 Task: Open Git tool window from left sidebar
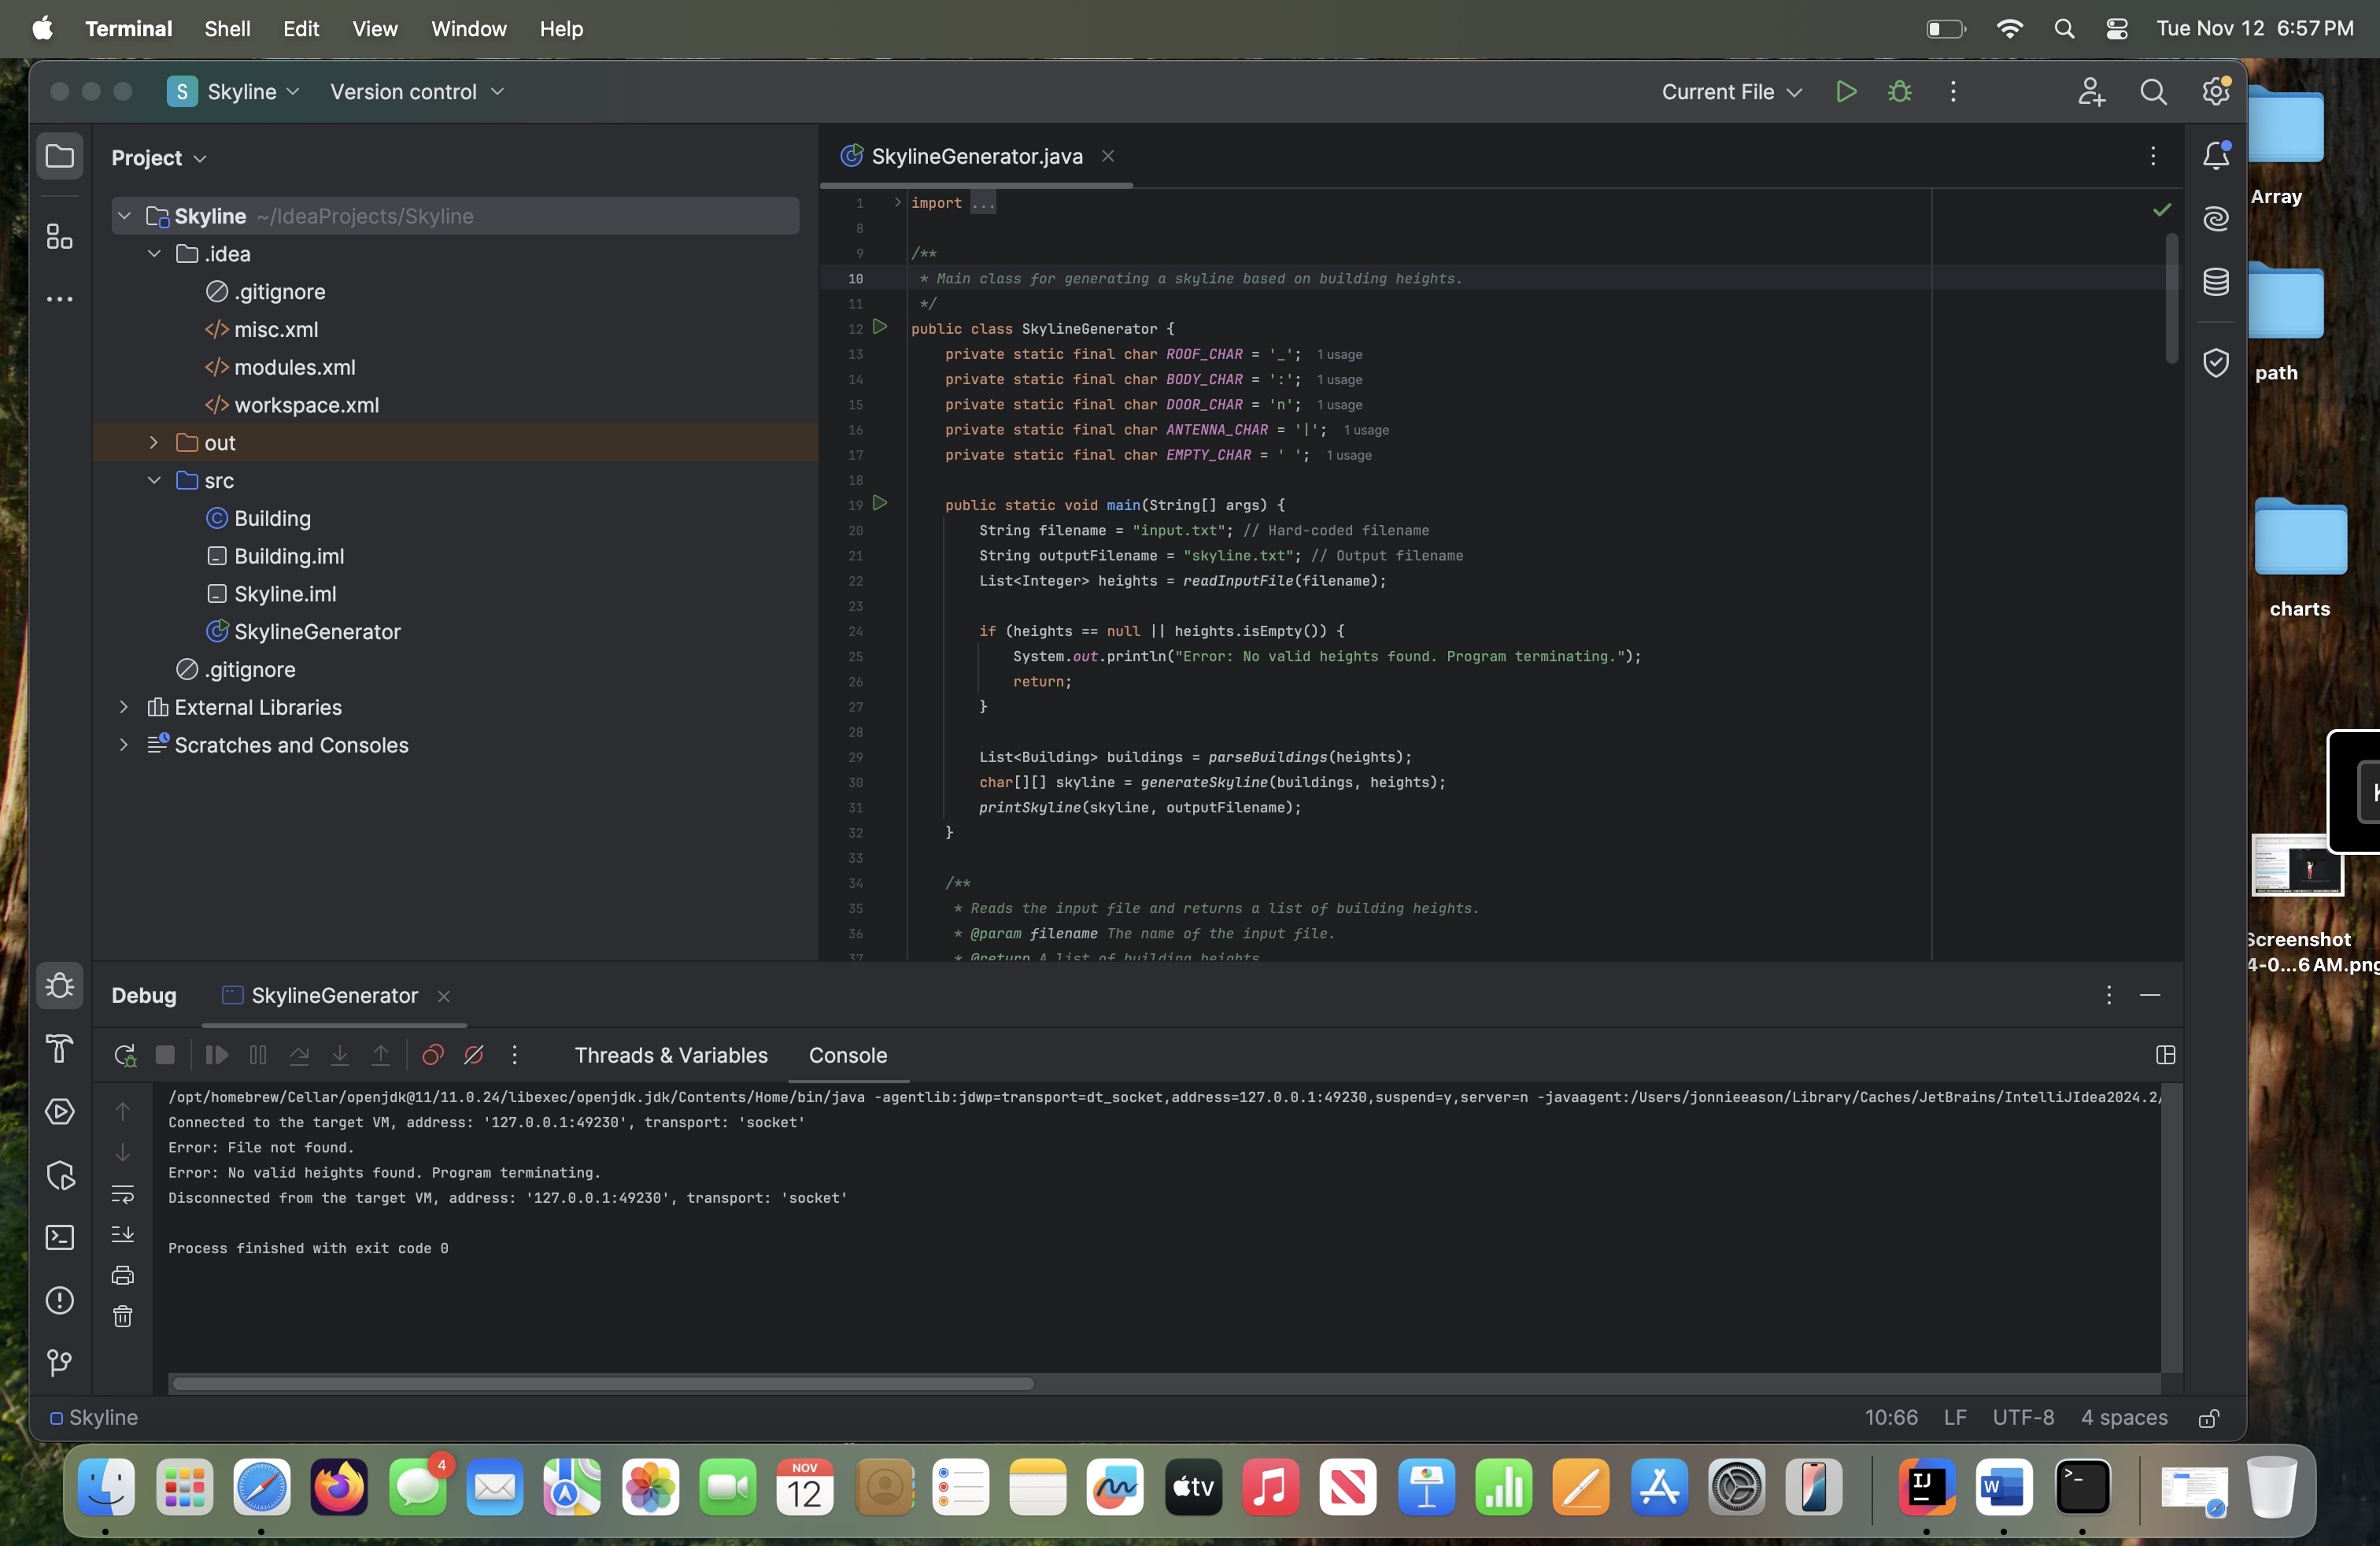[x=60, y=1362]
